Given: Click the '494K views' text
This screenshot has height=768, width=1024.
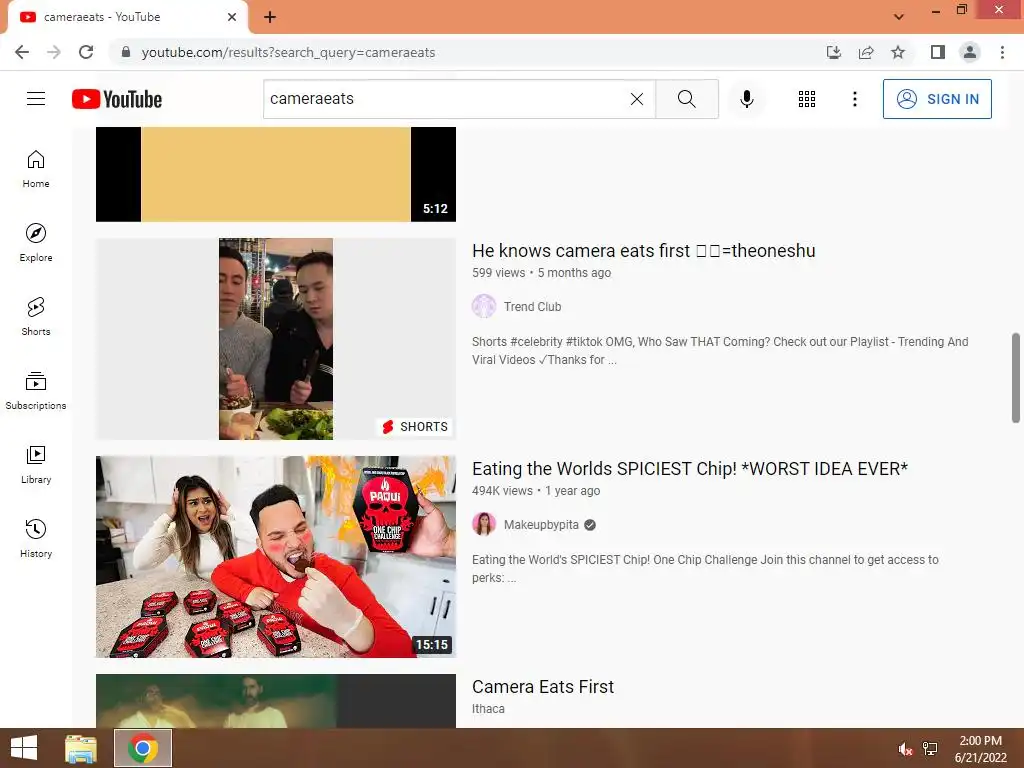Looking at the screenshot, I should click(502, 491).
